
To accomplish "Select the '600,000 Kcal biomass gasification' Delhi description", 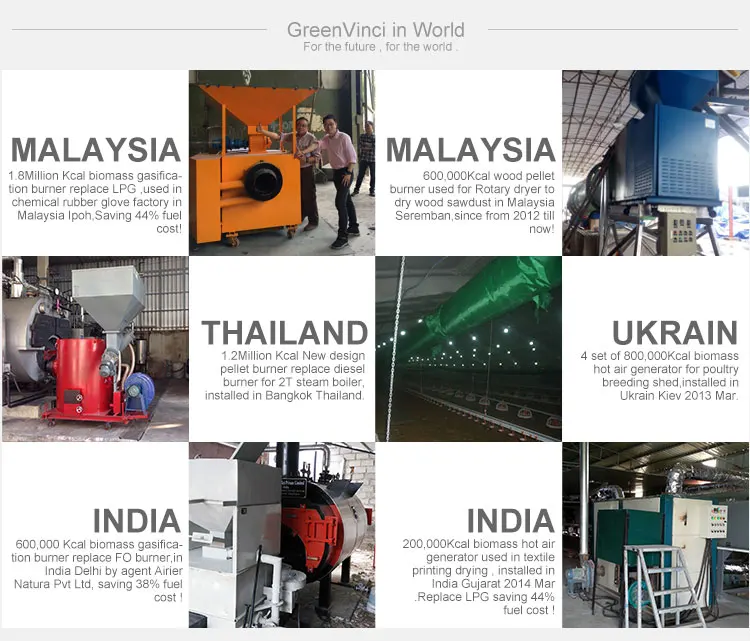I will 97,571.
